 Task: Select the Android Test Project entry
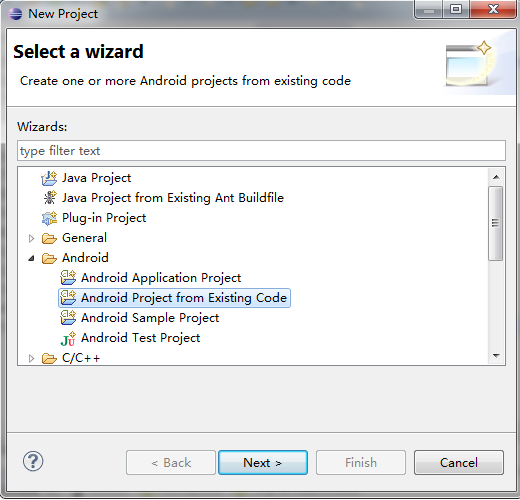tap(140, 338)
